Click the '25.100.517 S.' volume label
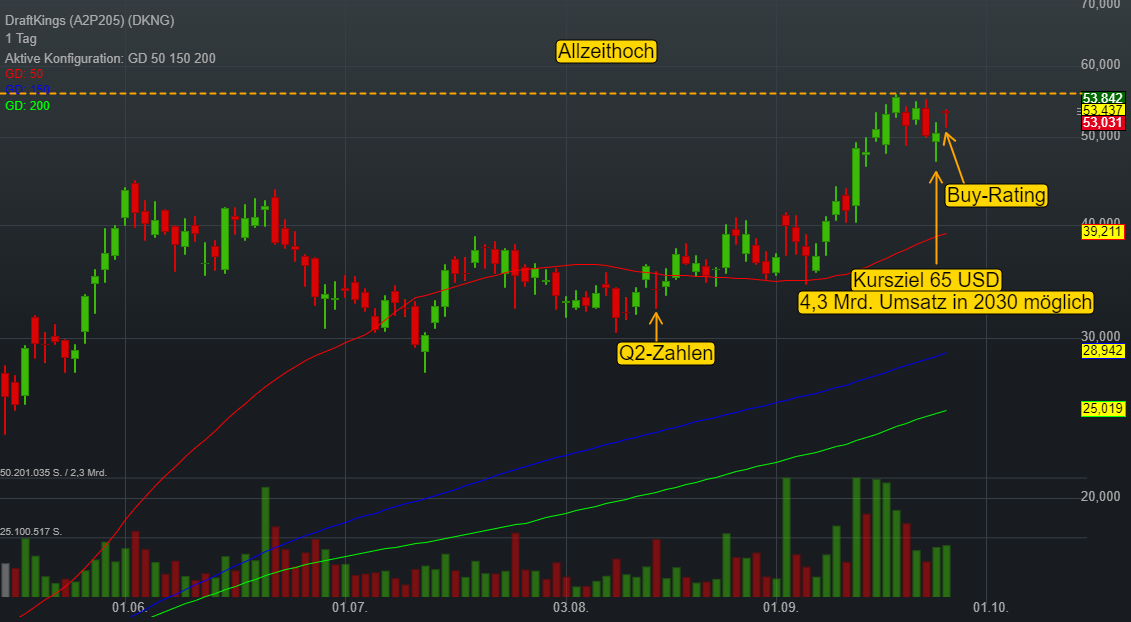Image resolution: width=1131 pixels, height=622 pixels. point(31,532)
